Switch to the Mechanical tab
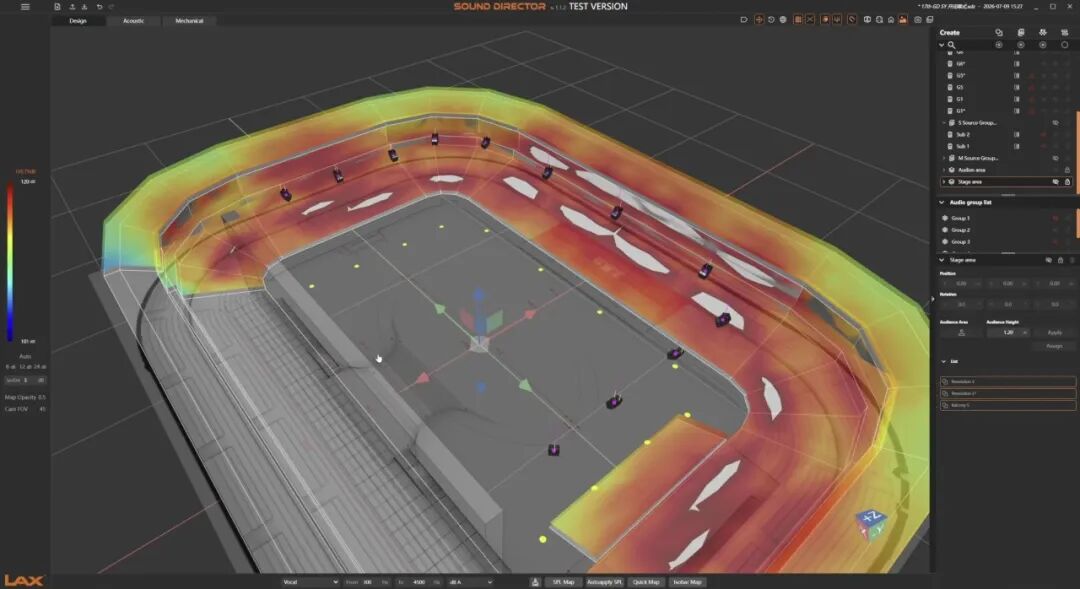Viewport: 1080px width, 589px height. tap(189, 21)
